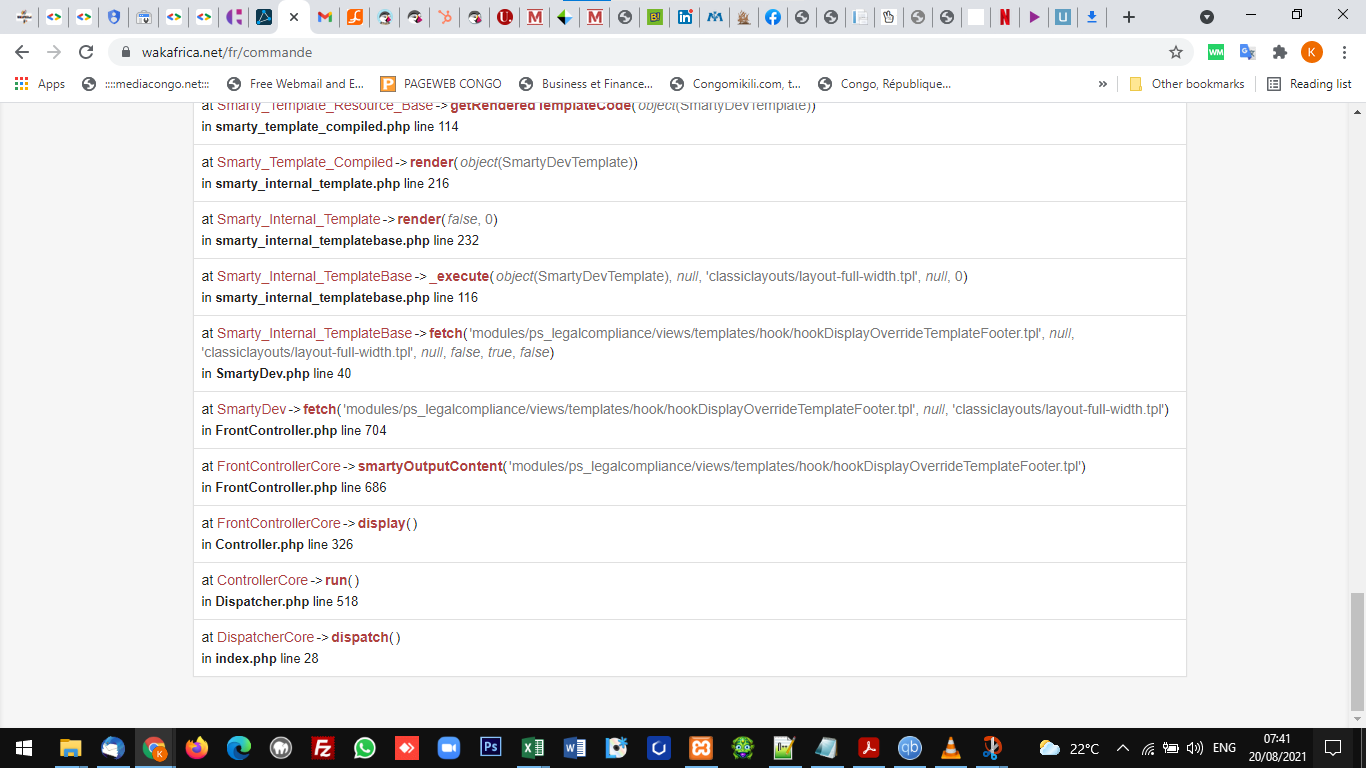Open Excel from the taskbar

pyautogui.click(x=532, y=748)
